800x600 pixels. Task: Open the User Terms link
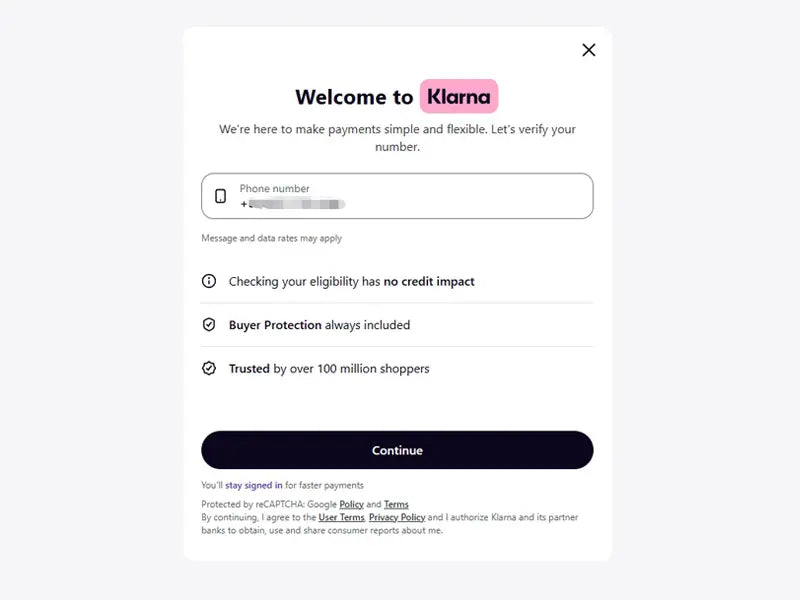[x=341, y=517]
